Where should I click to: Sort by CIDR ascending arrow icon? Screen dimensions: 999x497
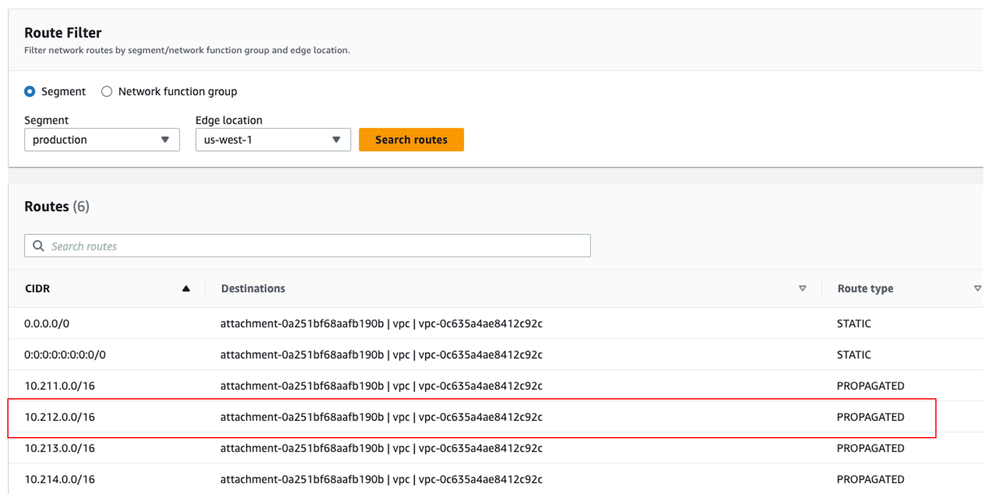186,289
